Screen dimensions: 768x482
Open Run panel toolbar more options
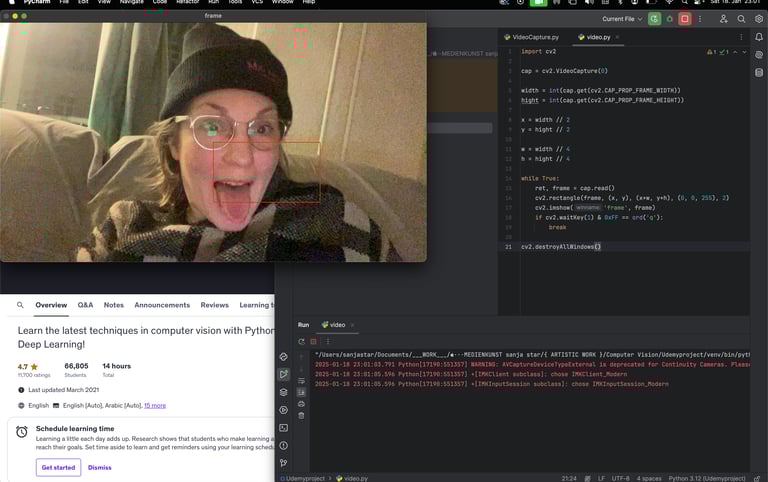328,341
